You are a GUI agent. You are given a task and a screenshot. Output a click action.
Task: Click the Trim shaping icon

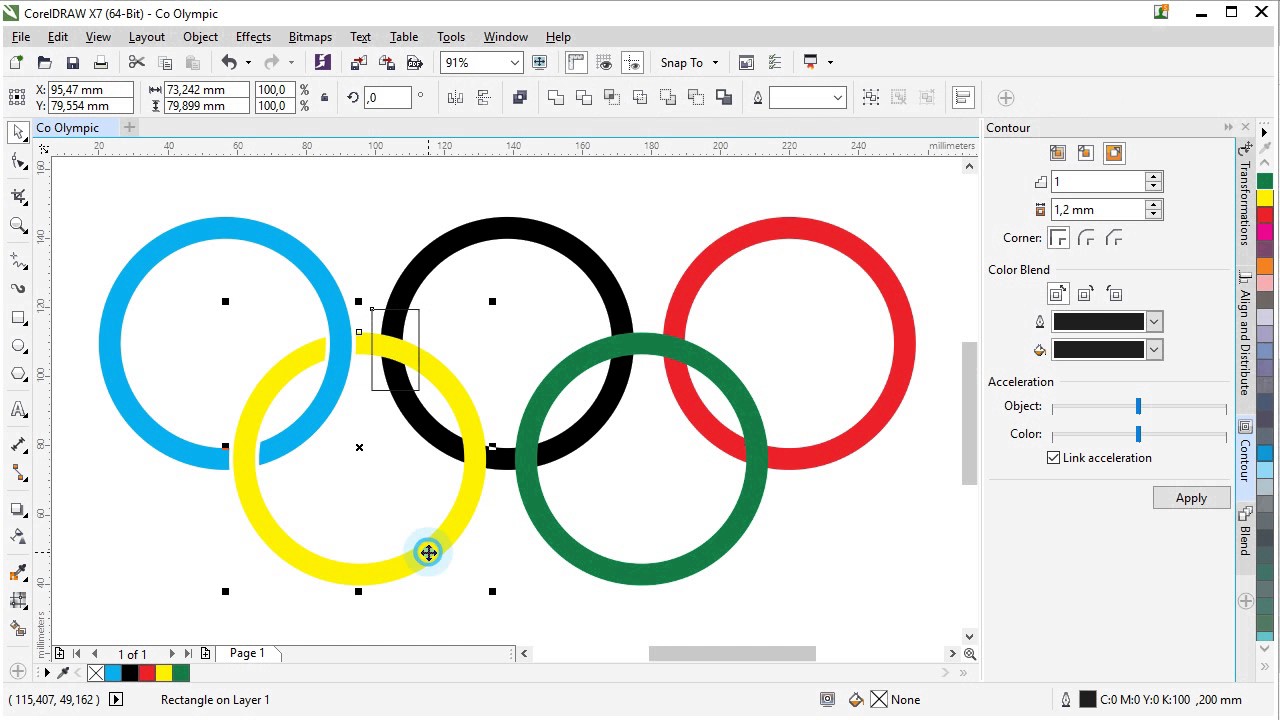click(584, 97)
